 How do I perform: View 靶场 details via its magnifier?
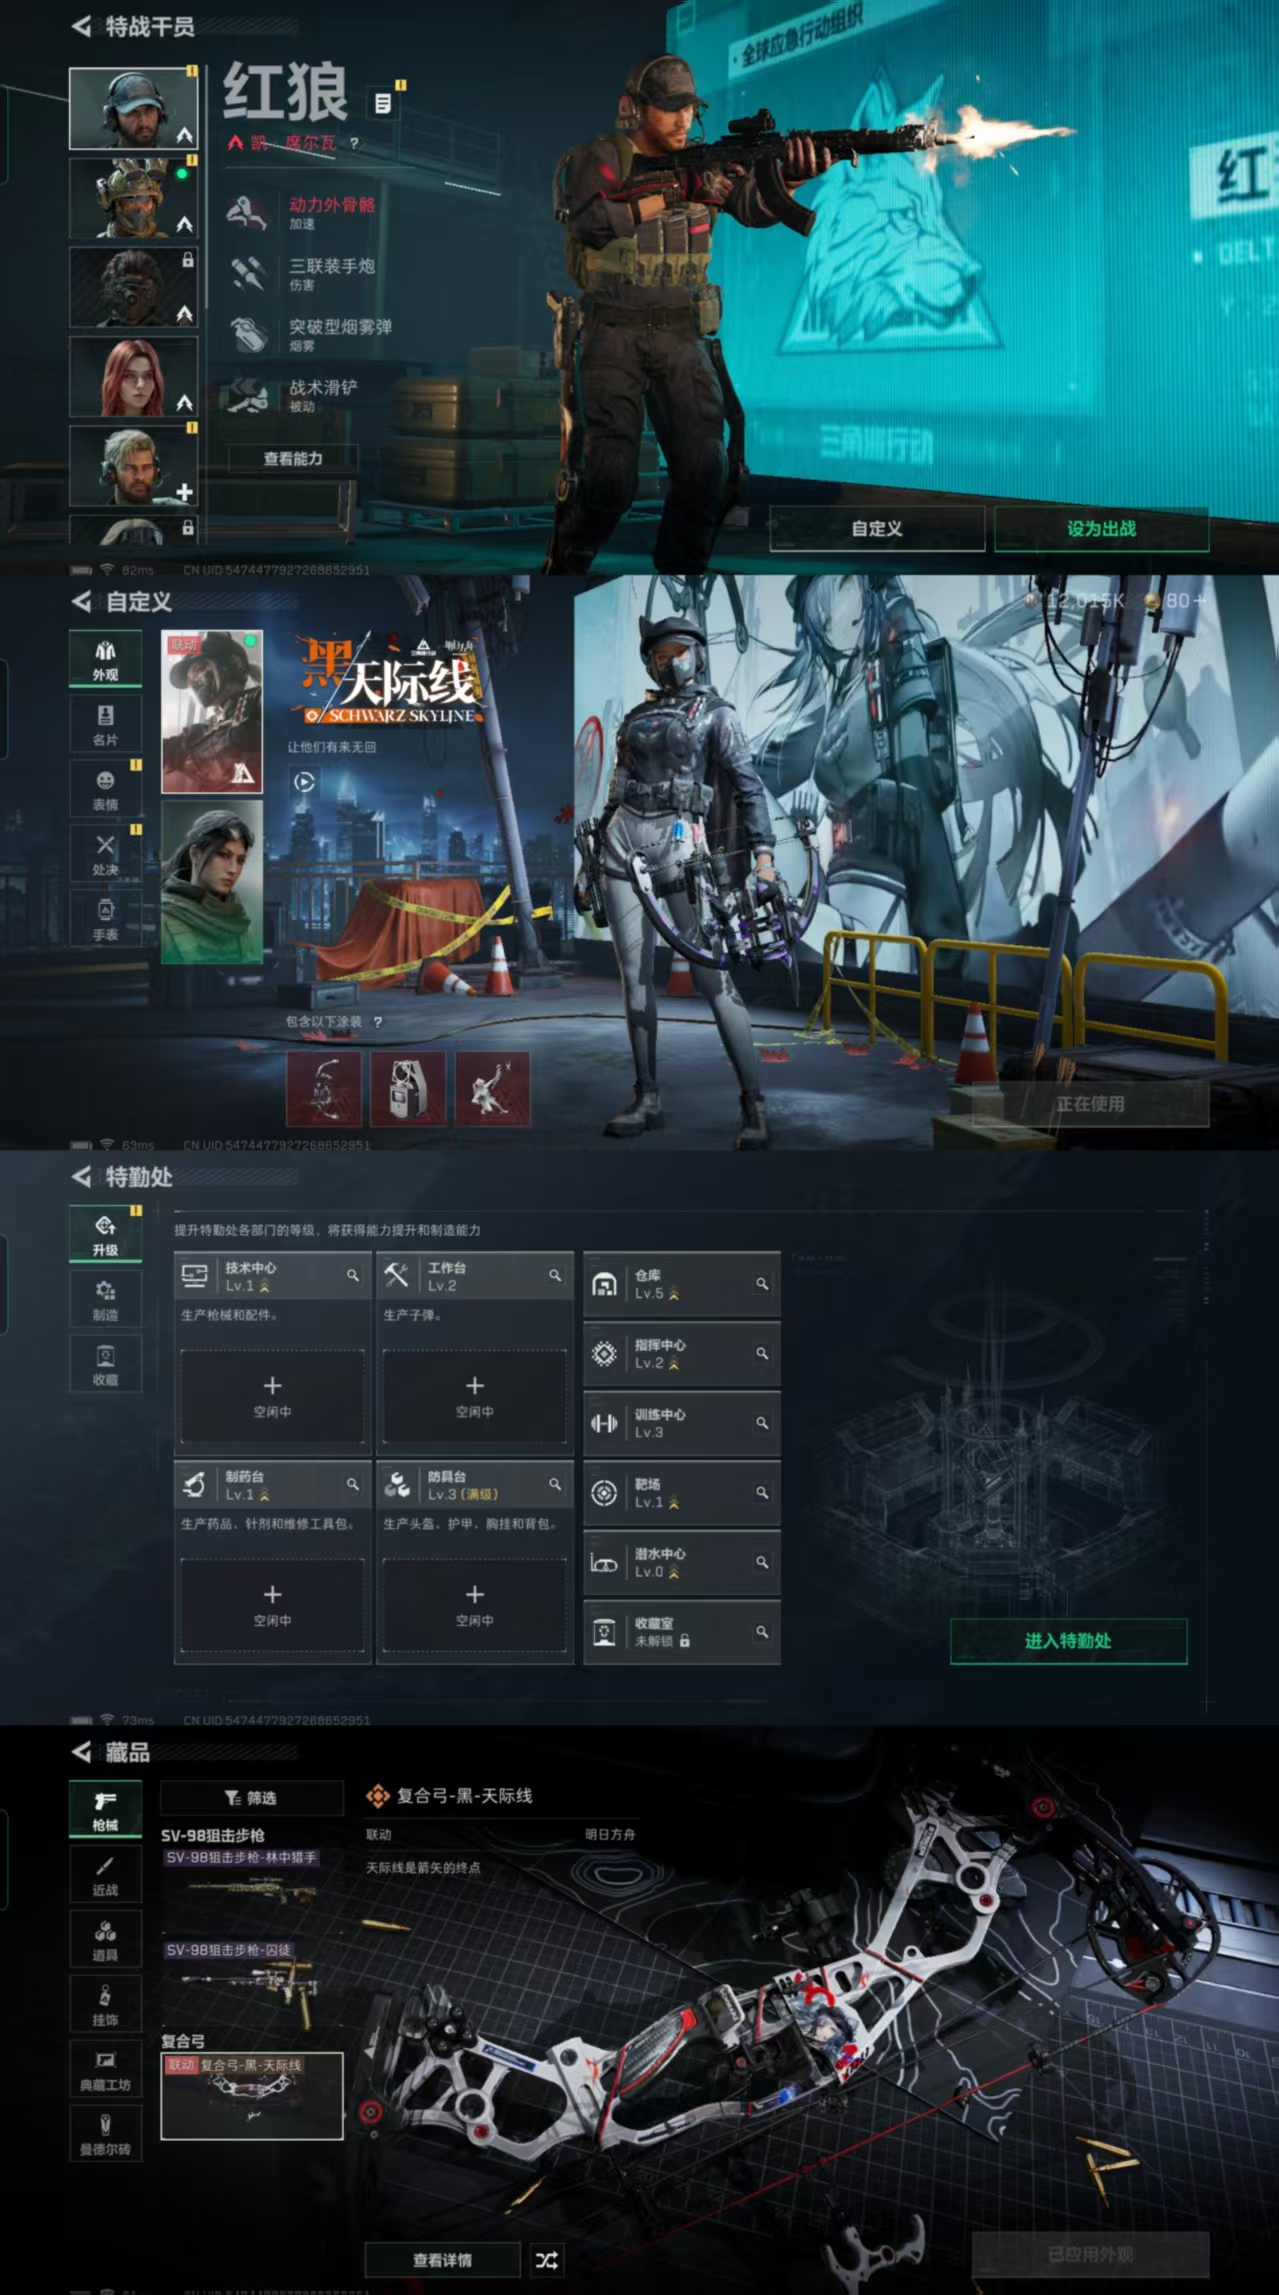click(762, 1492)
